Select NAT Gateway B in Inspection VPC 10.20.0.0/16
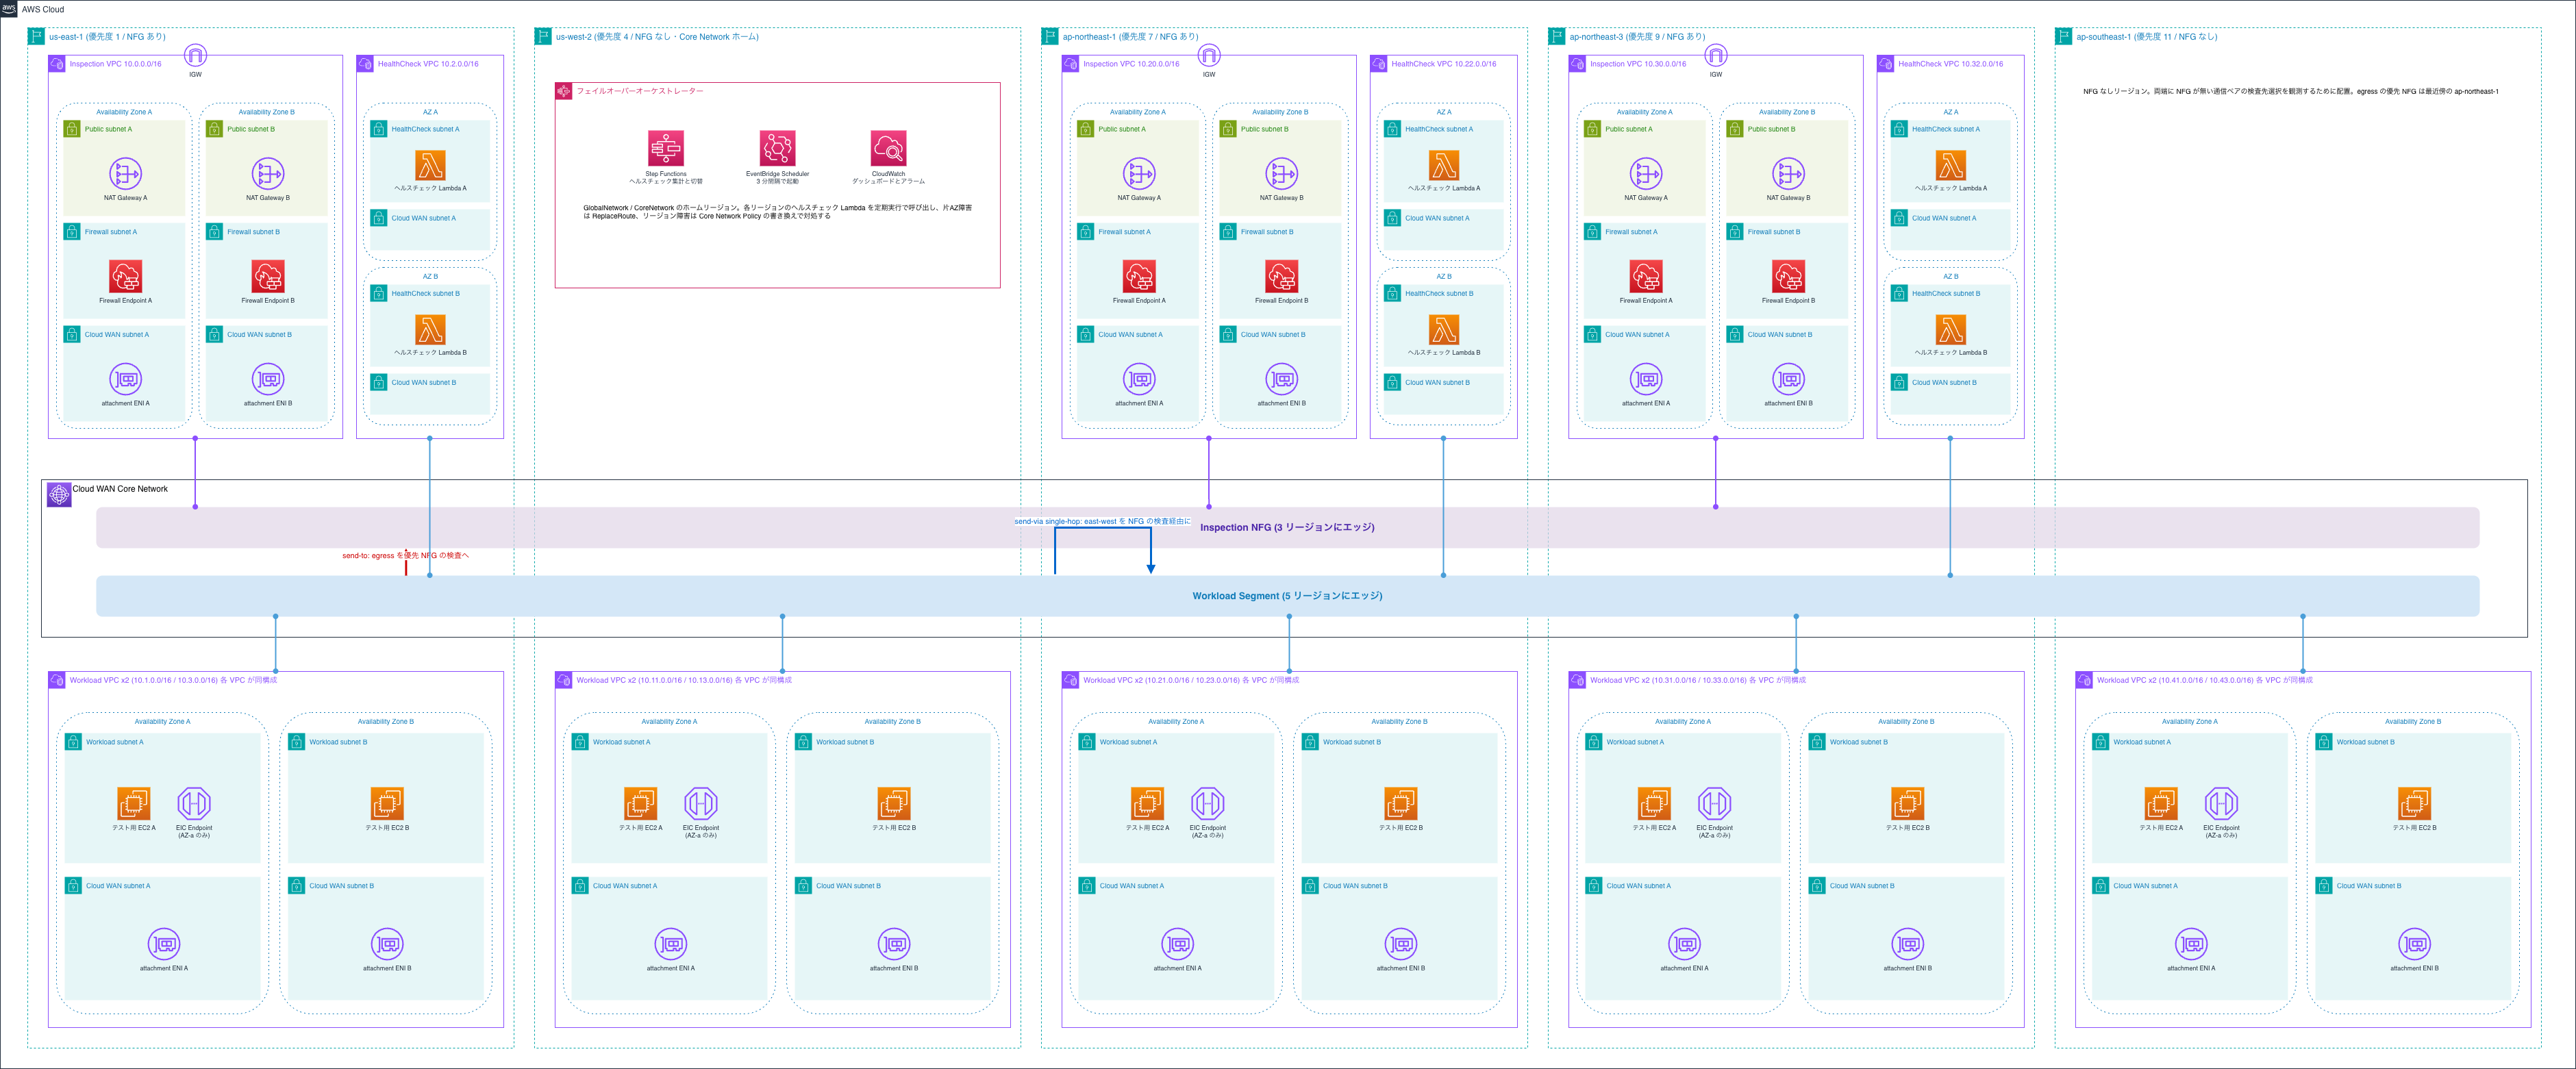The height and width of the screenshot is (1069, 2576). [1282, 174]
